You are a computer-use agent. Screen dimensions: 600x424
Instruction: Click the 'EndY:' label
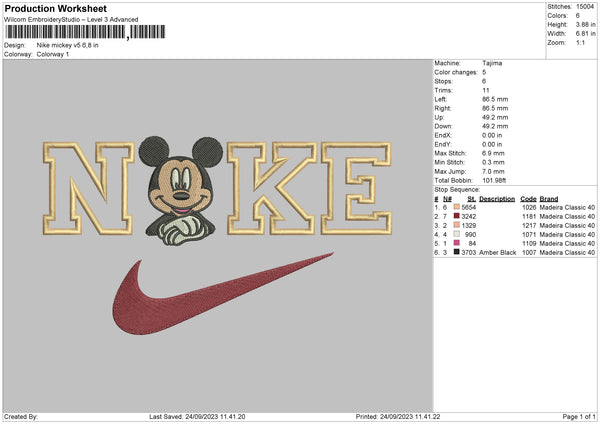pos(443,144)
